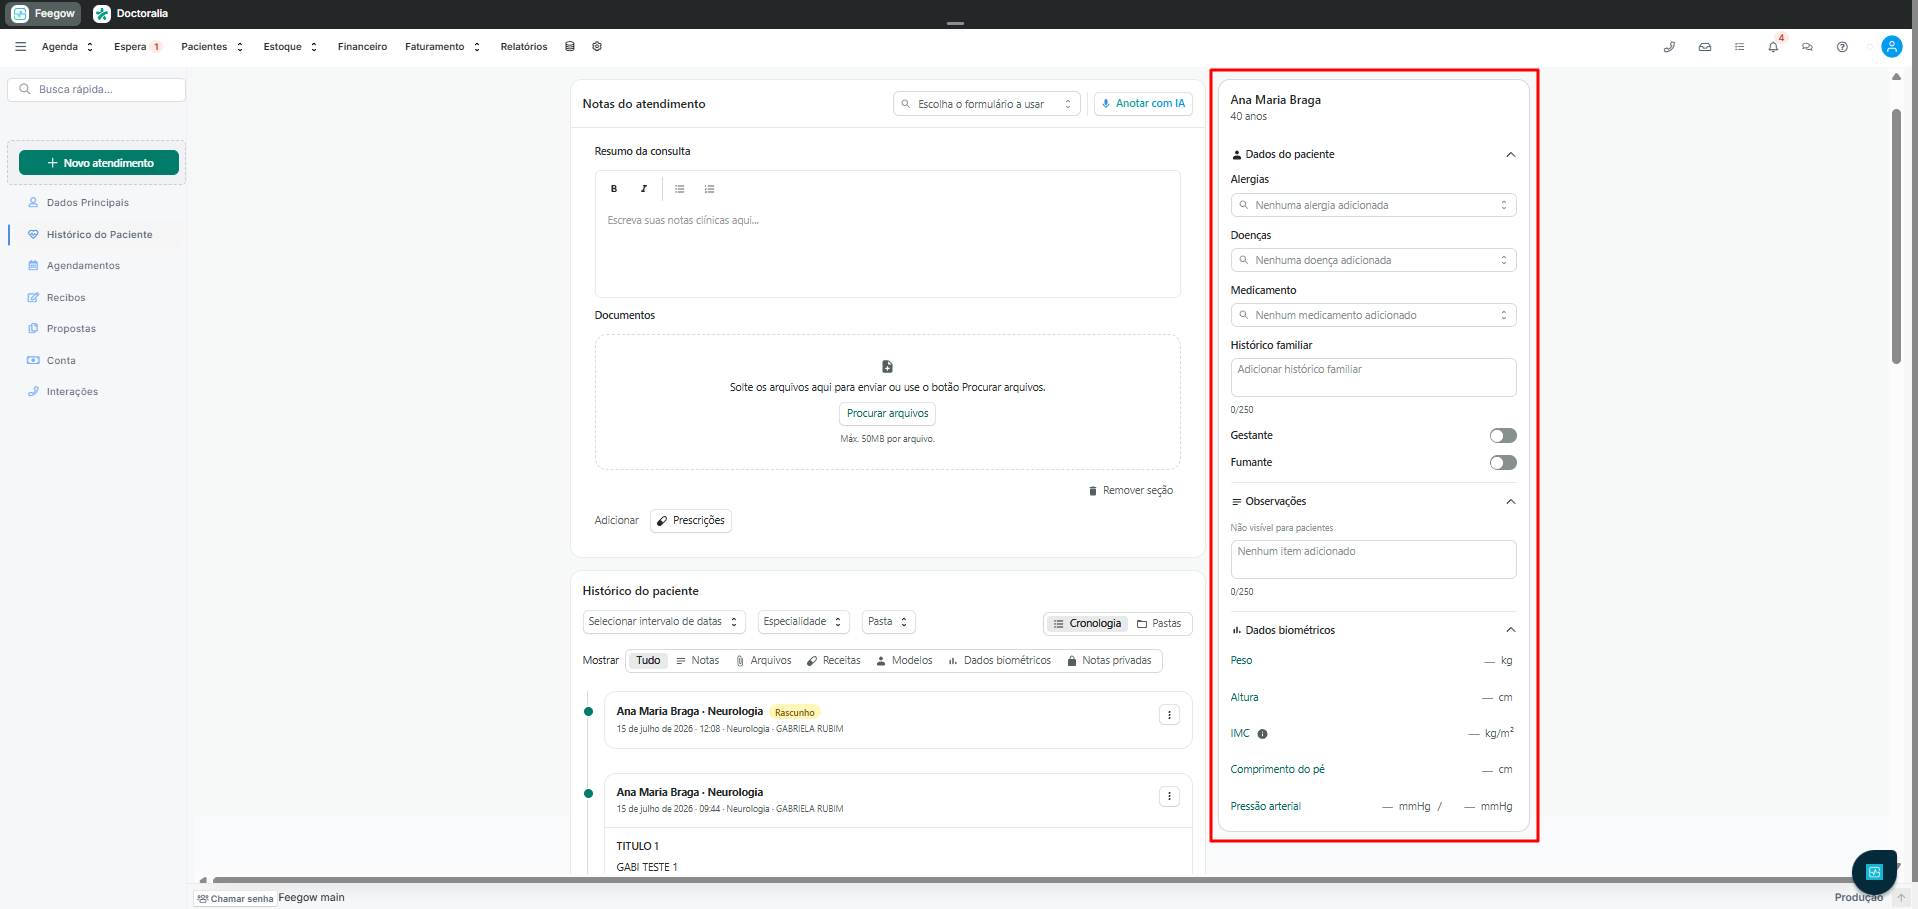Collapse the Dados biométricos section
The image size is (1918, 909).
click(x=1510, y=630)
